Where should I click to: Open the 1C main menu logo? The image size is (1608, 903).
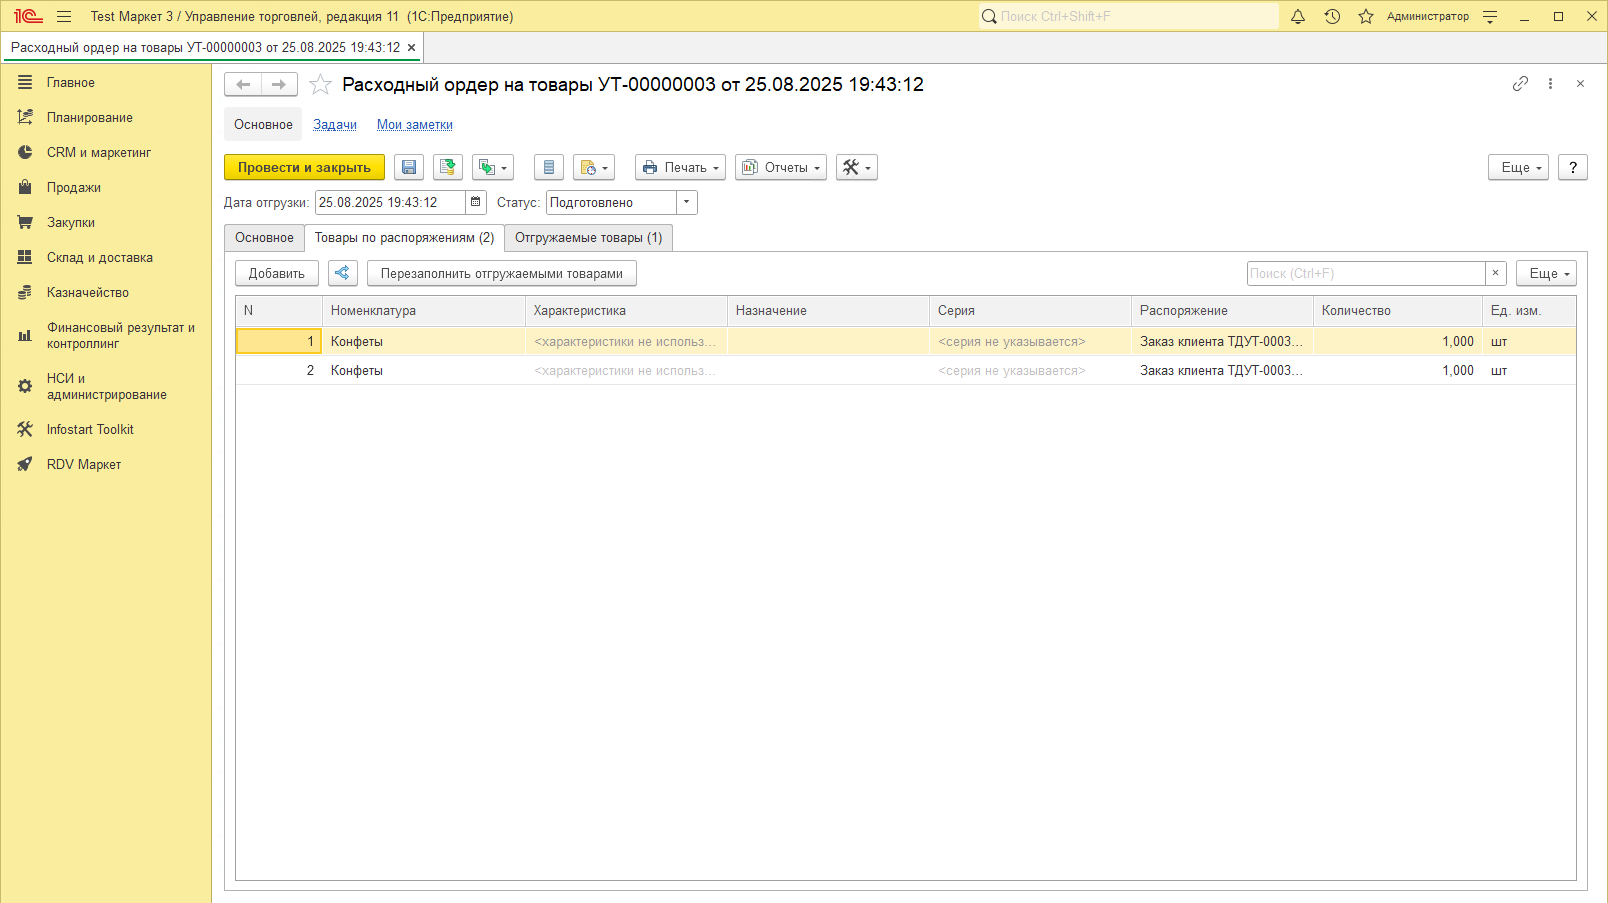point(28,16)
